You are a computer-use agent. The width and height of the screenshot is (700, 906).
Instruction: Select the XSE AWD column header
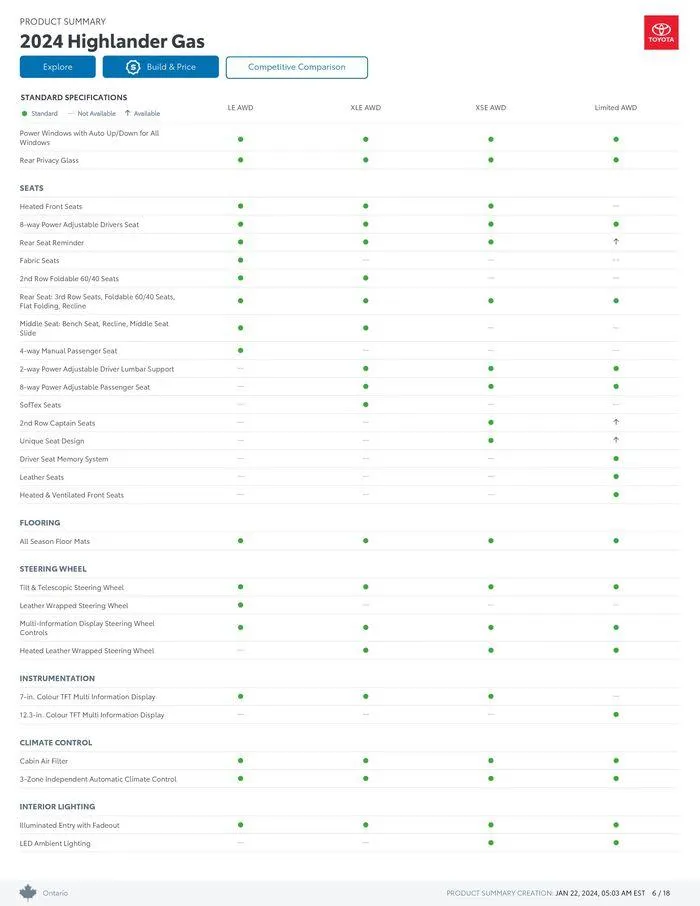[491, 108]
